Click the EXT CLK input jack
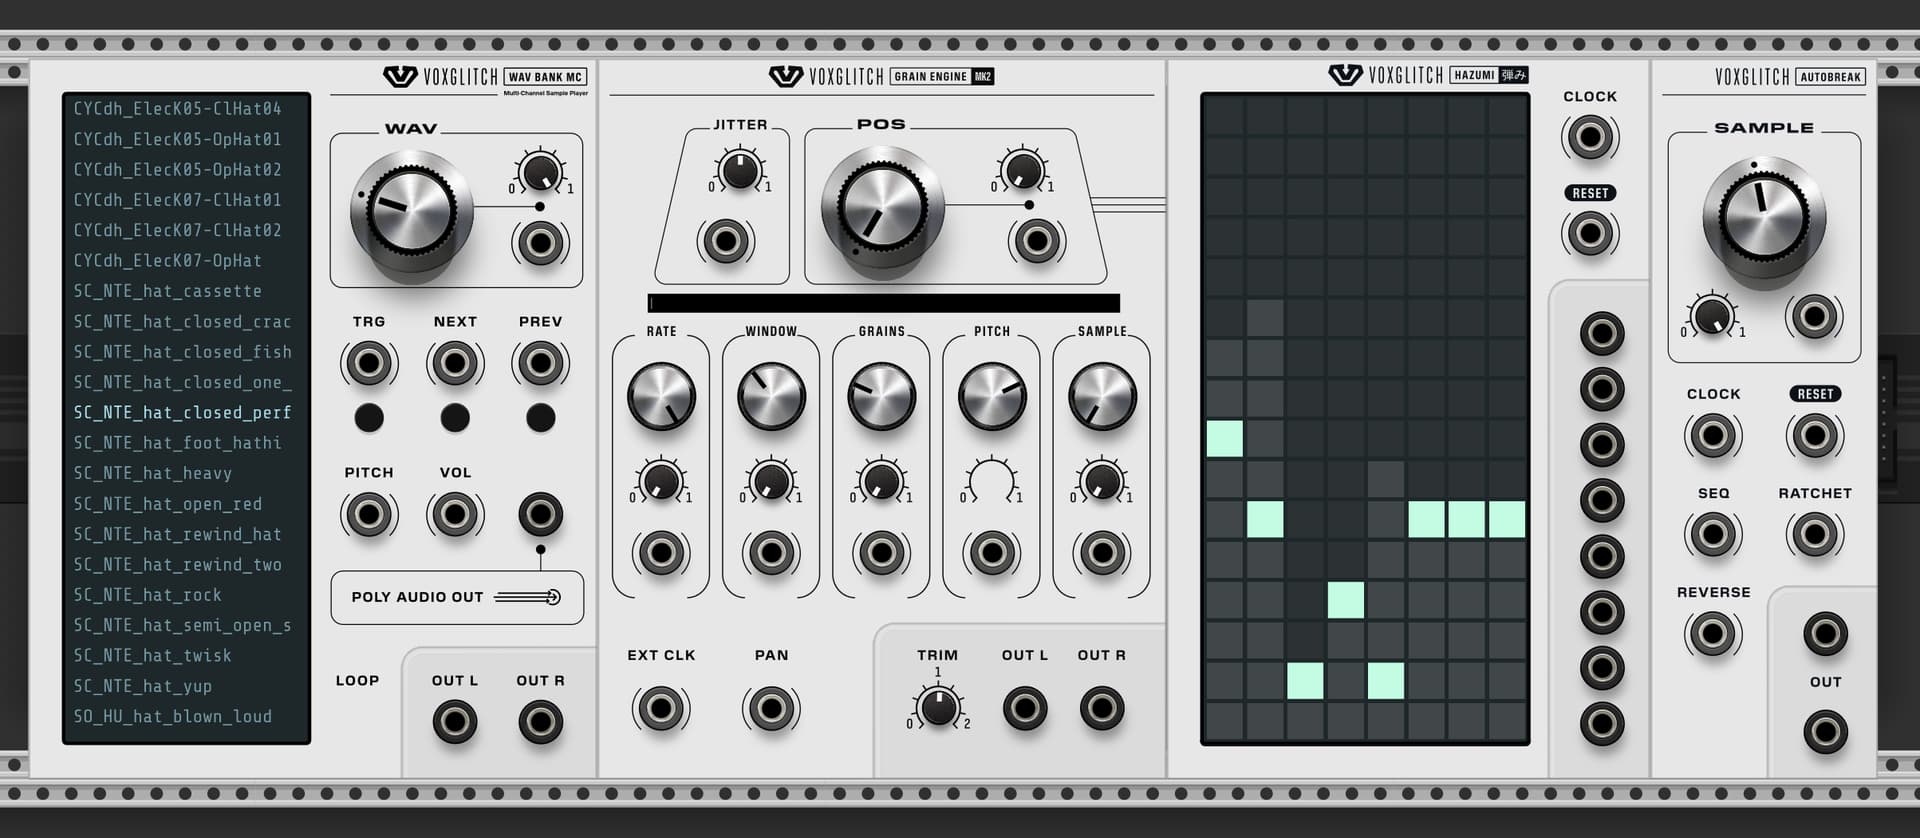Viewport: 1920px width, 838px height. [661, 708]
